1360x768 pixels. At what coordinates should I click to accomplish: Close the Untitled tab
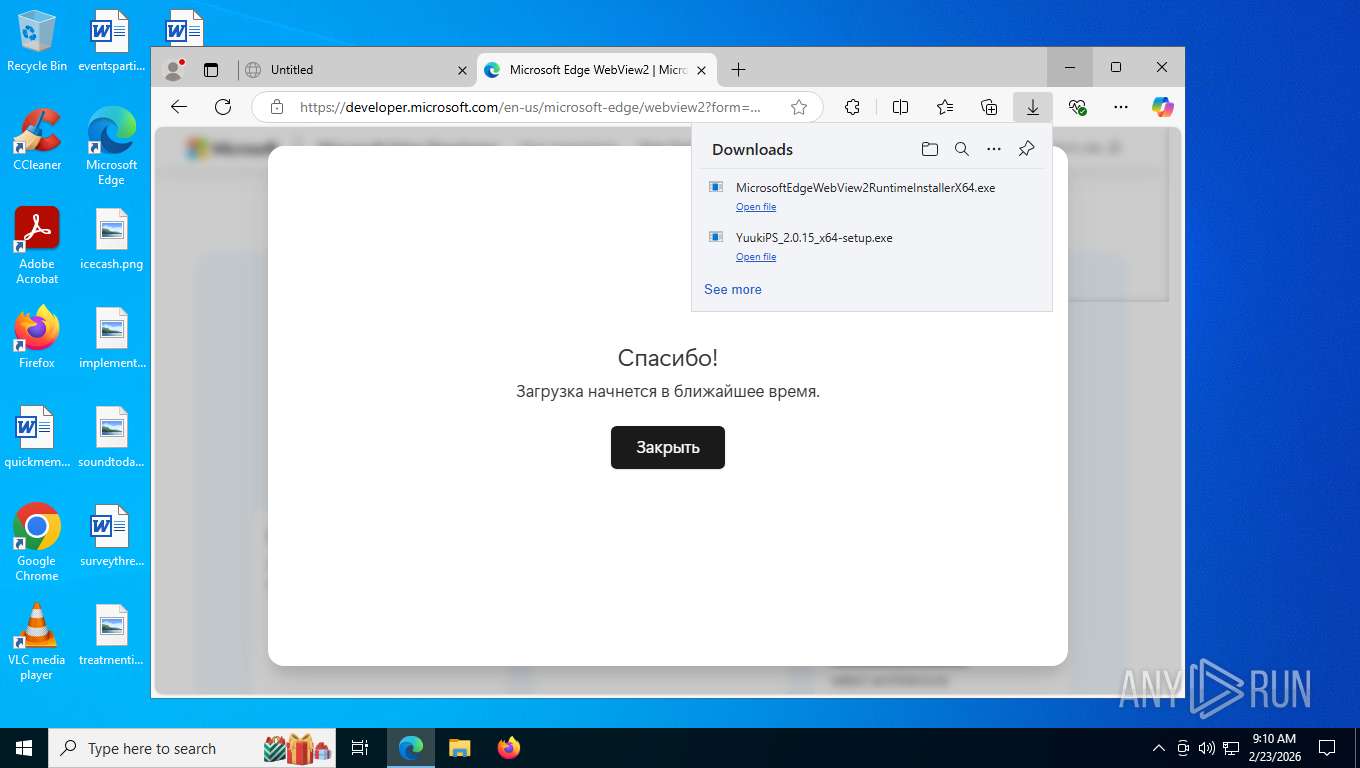pyautogui.click(x=462, y=70)
